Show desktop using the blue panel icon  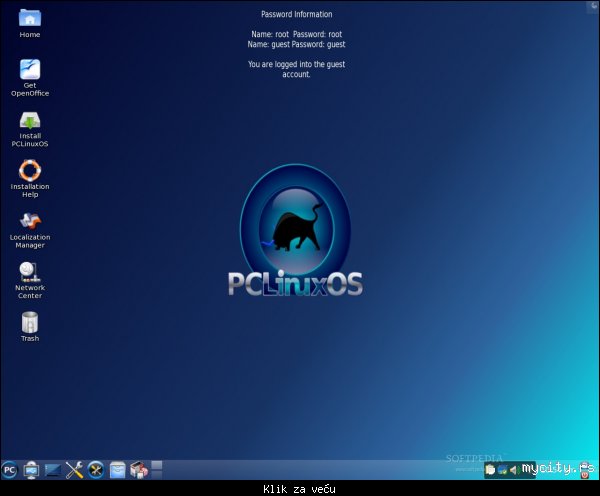(x=52, y=470)
